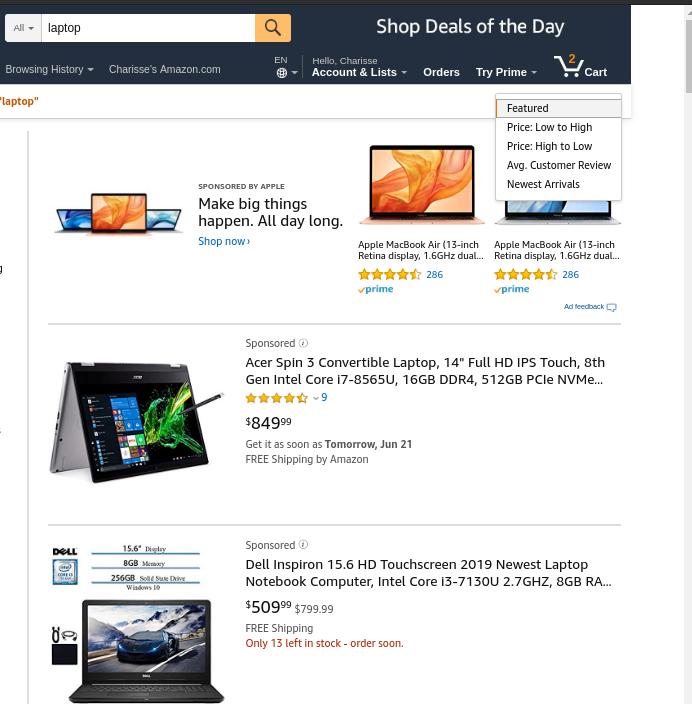Click the first MacBook Air star rating

tap(390, 274)
